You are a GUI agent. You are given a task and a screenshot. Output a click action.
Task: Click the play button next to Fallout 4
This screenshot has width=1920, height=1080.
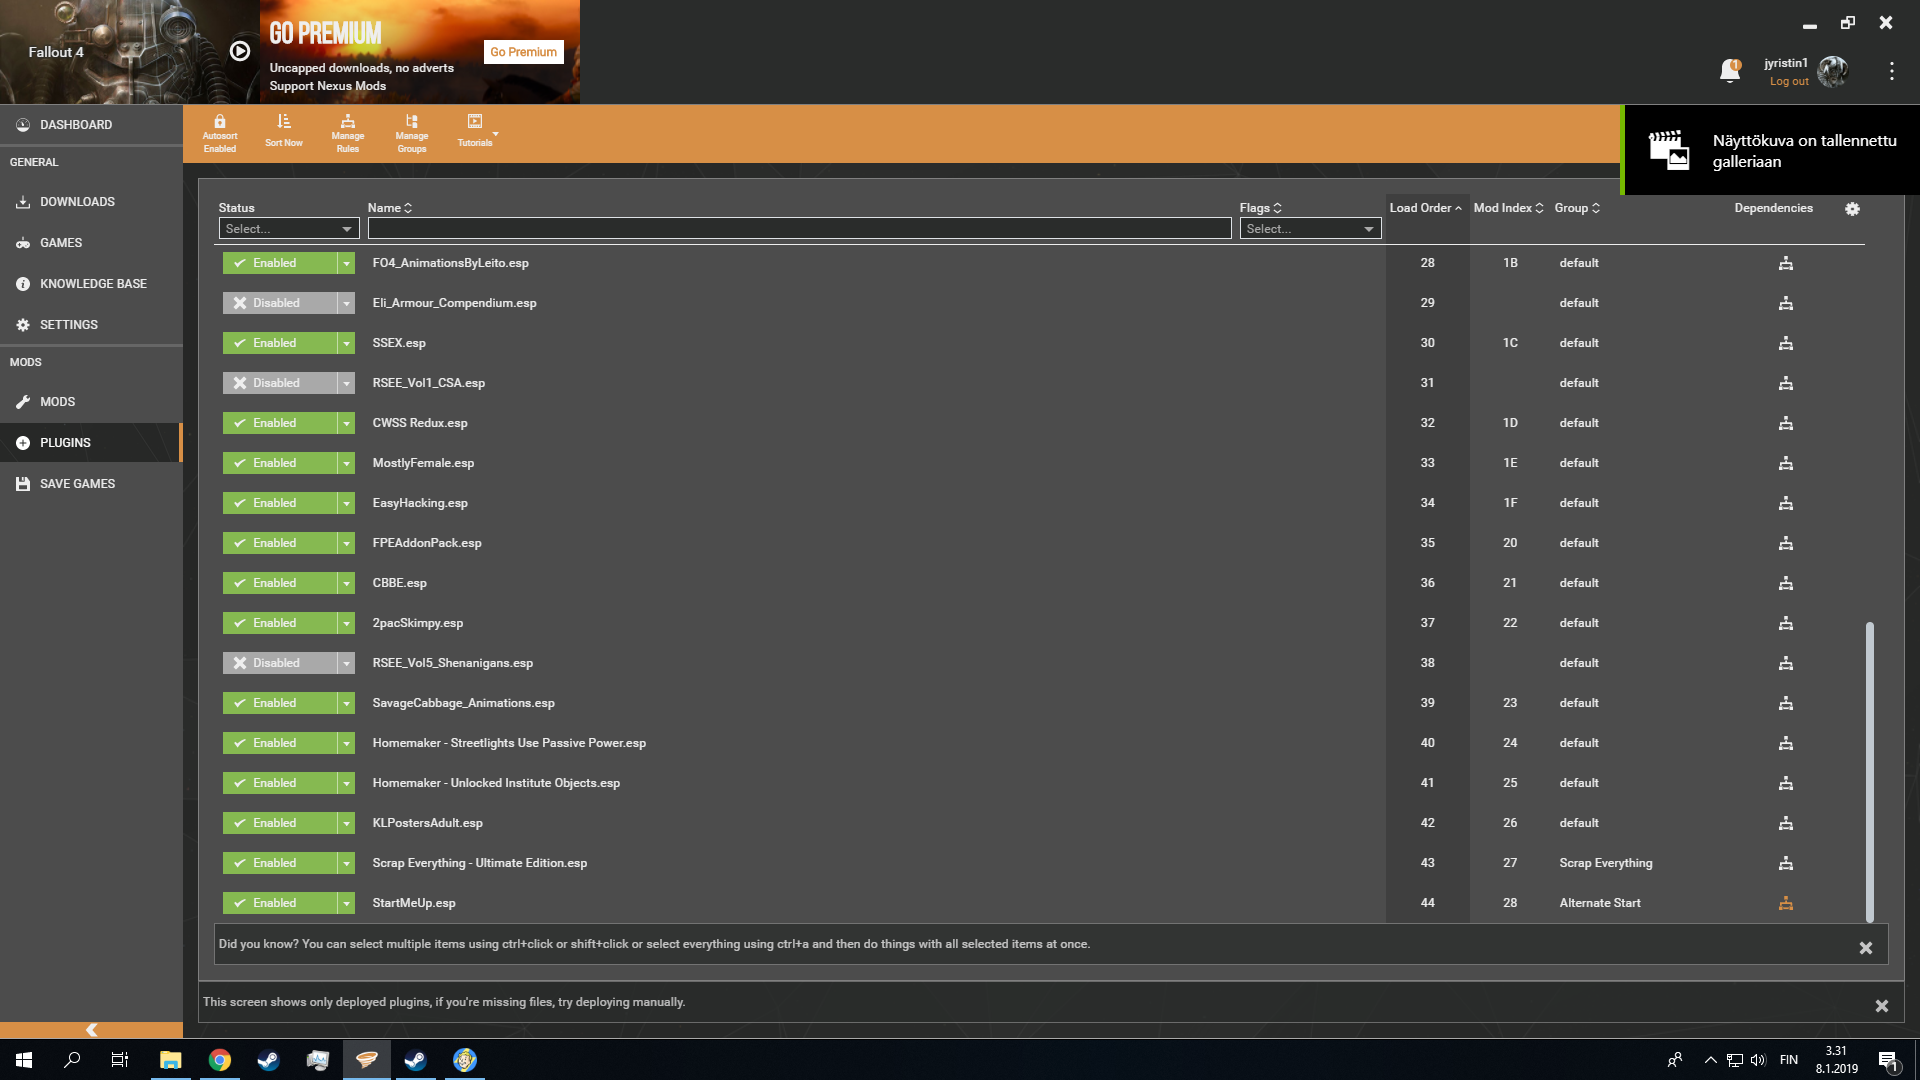(240, 51)
